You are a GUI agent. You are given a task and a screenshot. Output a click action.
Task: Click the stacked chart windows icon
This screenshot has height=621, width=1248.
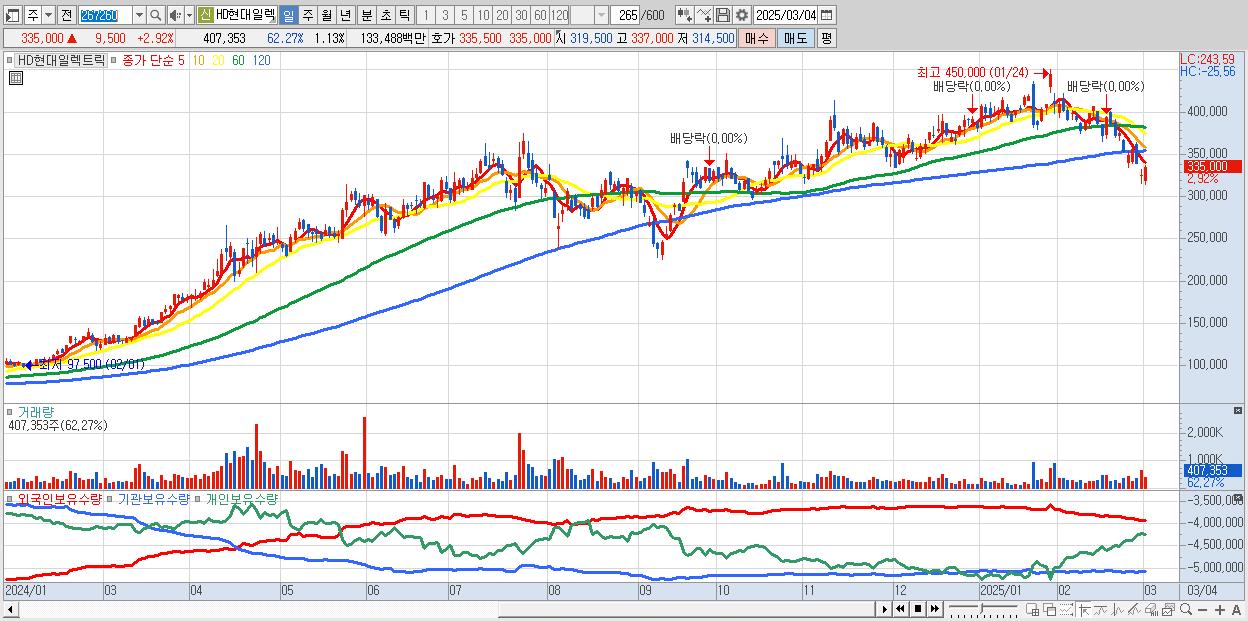click(x=1168, y=610)
